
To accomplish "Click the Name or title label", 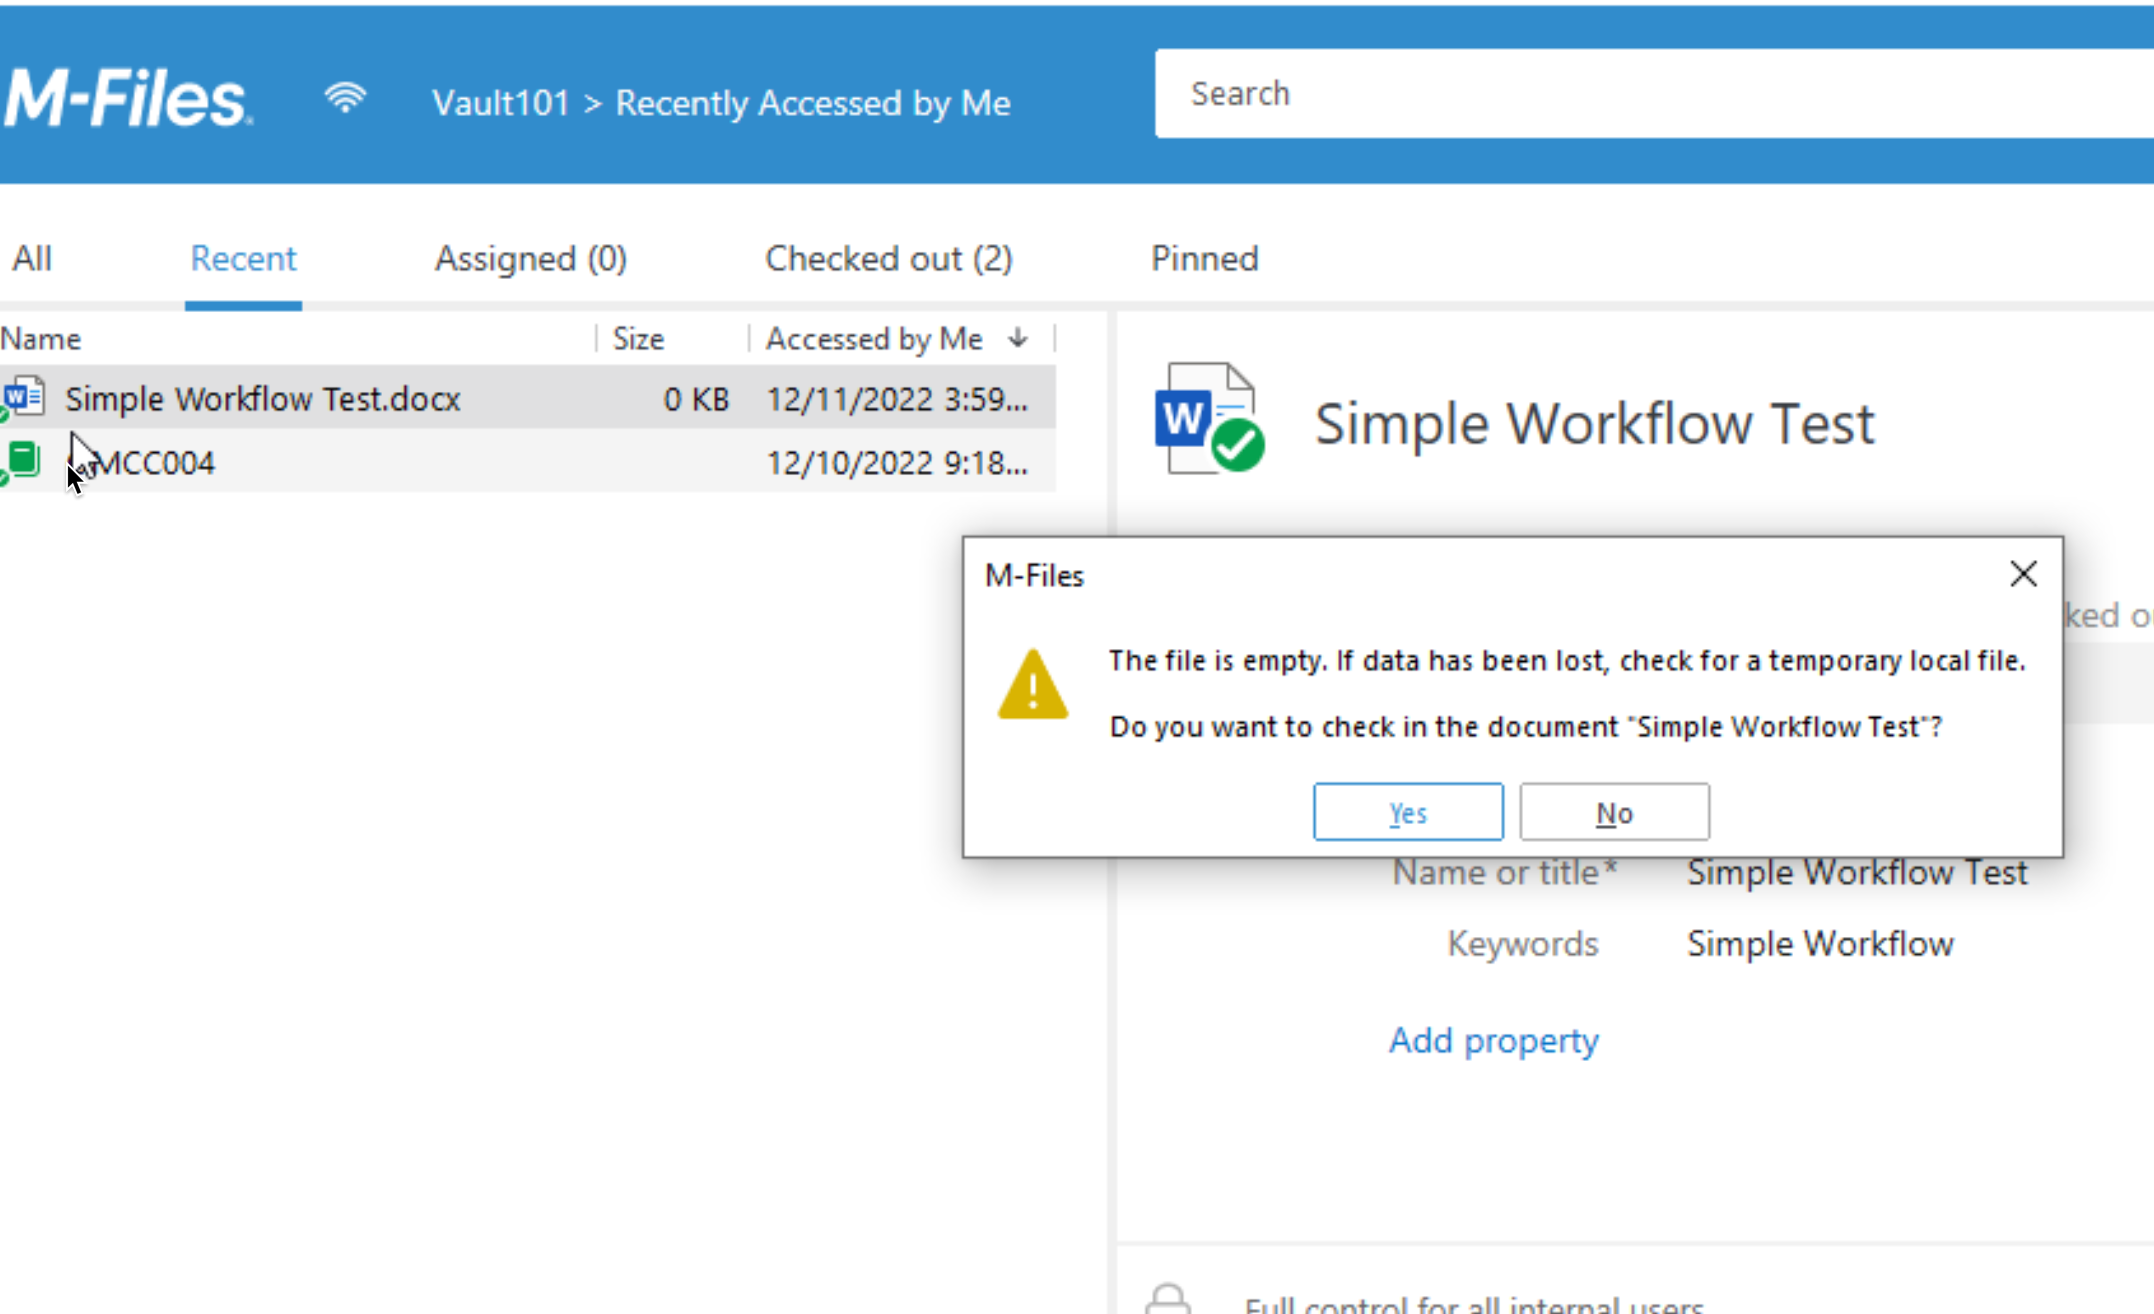I will coord(1504,872).
